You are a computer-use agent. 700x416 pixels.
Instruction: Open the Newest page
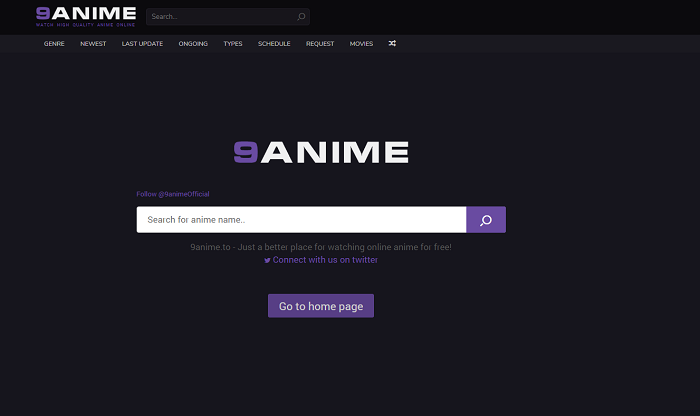click(93, 43)
